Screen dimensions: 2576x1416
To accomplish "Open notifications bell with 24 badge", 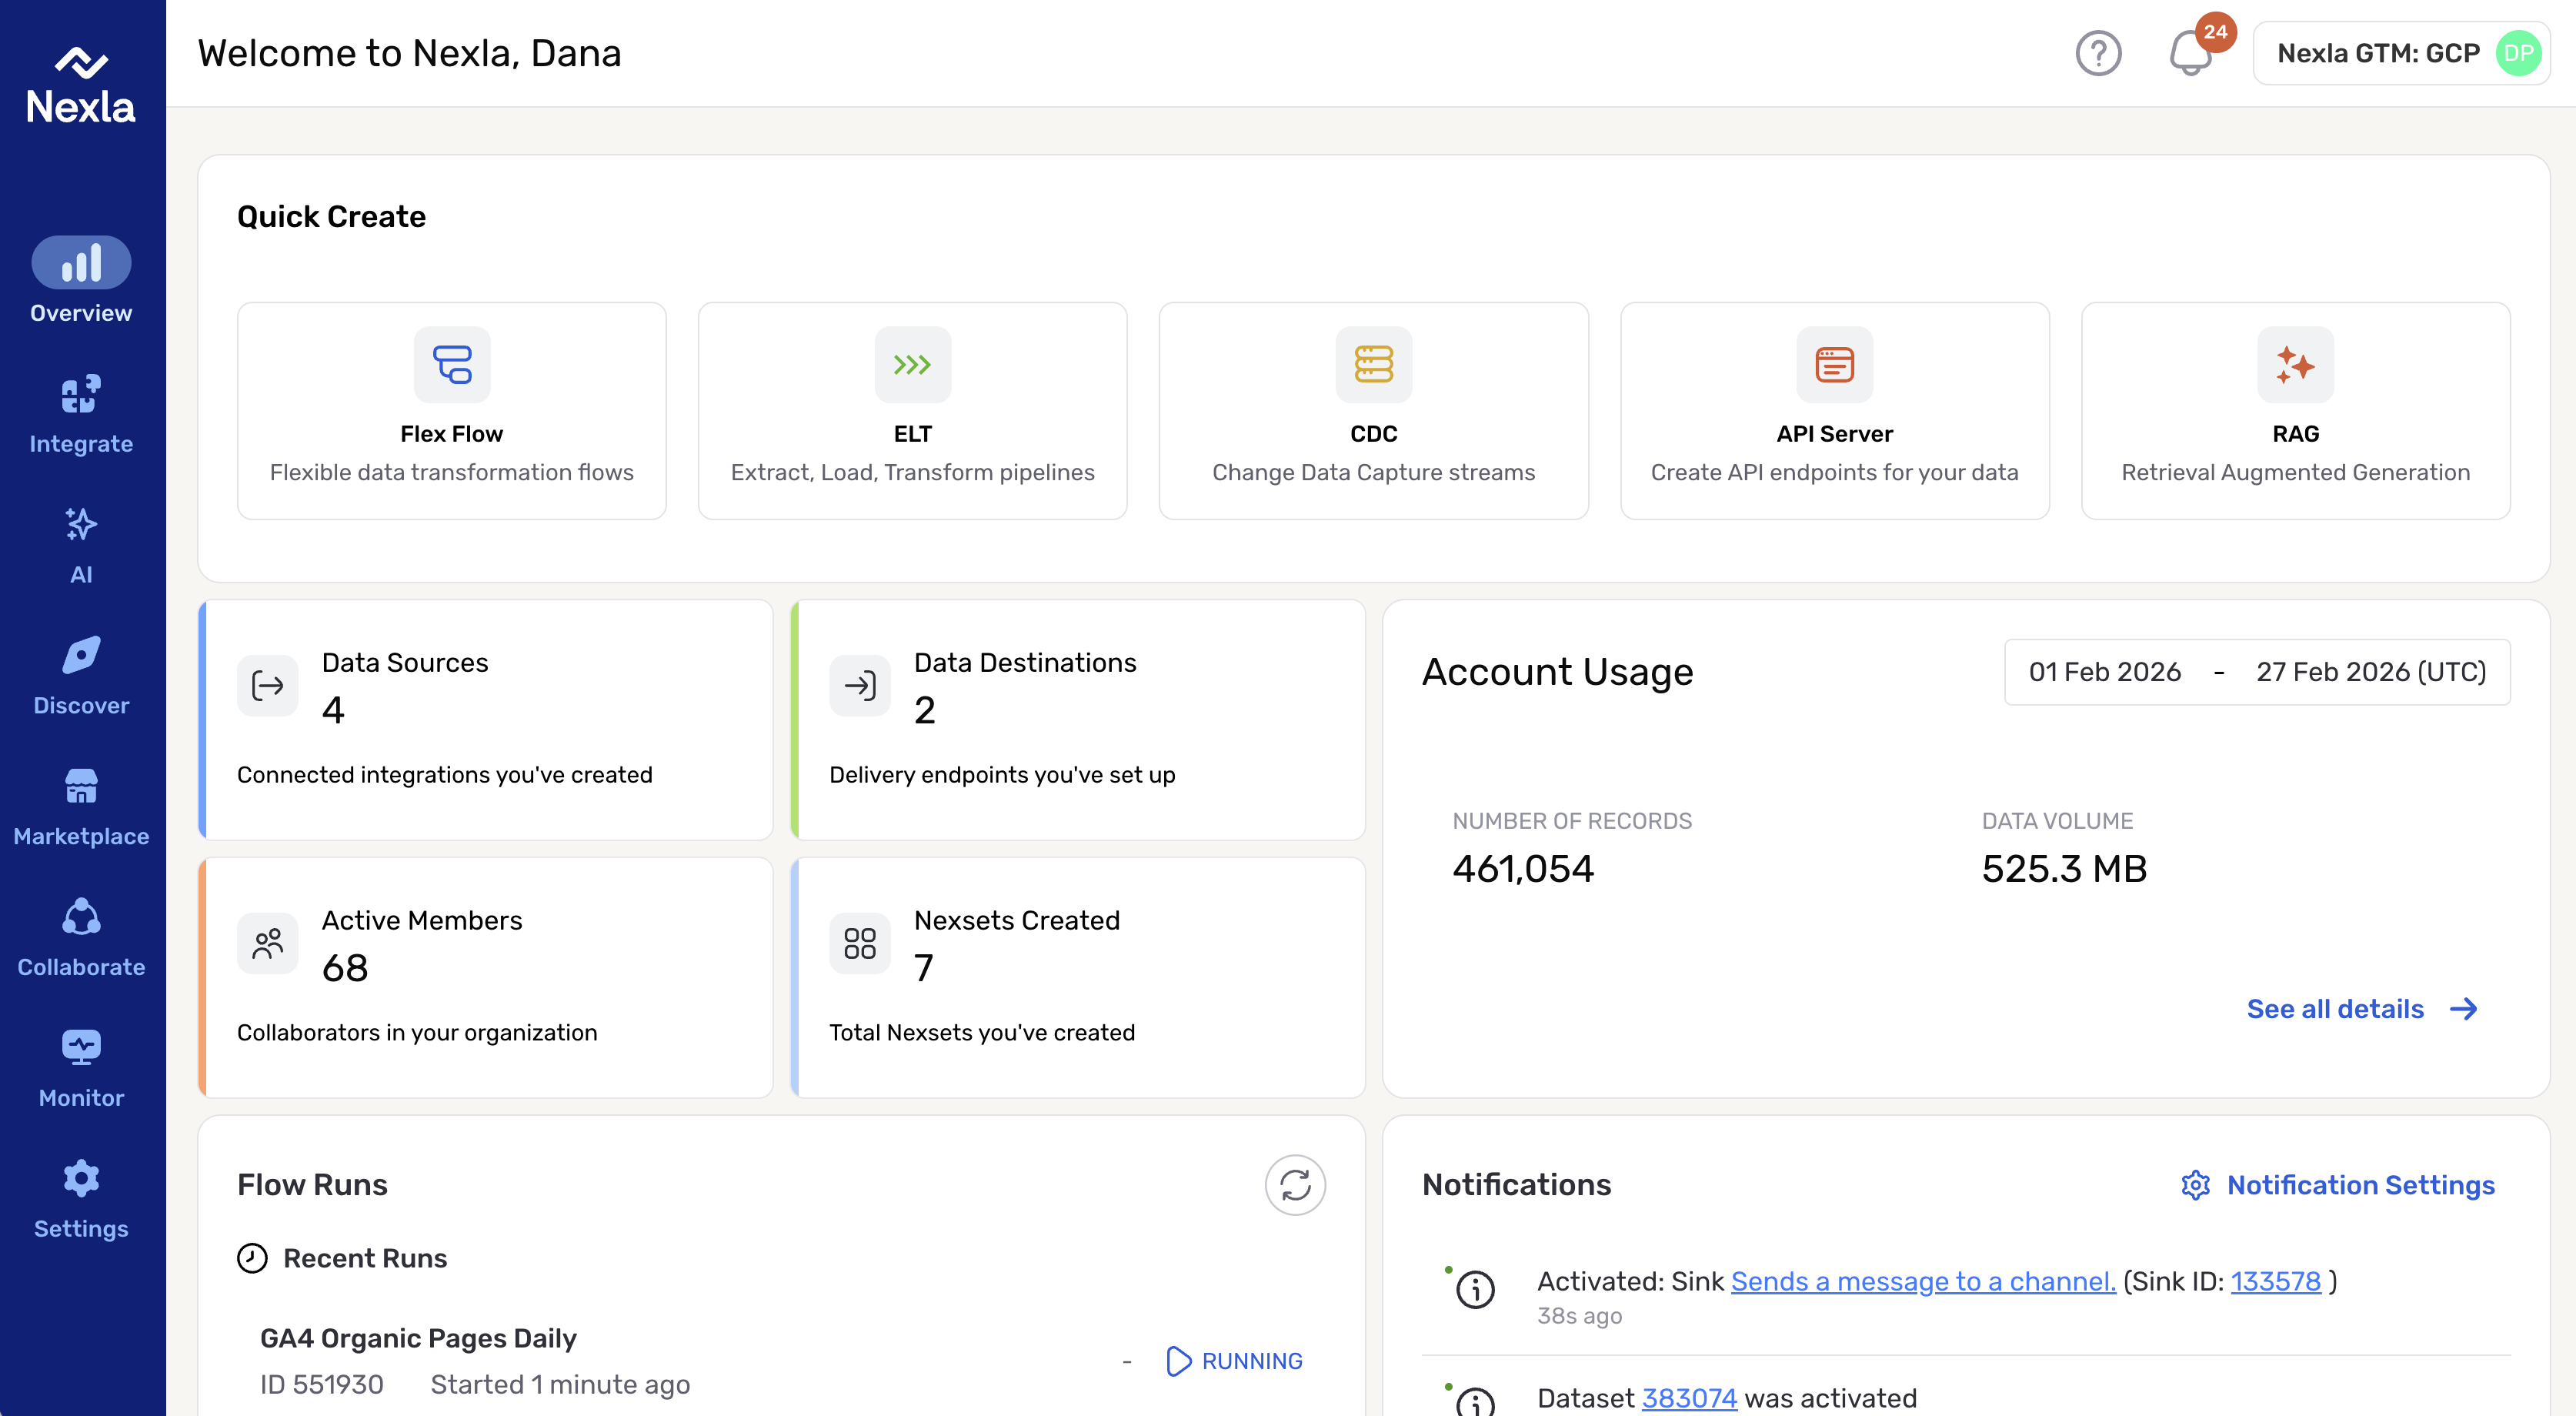I will tap(2190, 53).
